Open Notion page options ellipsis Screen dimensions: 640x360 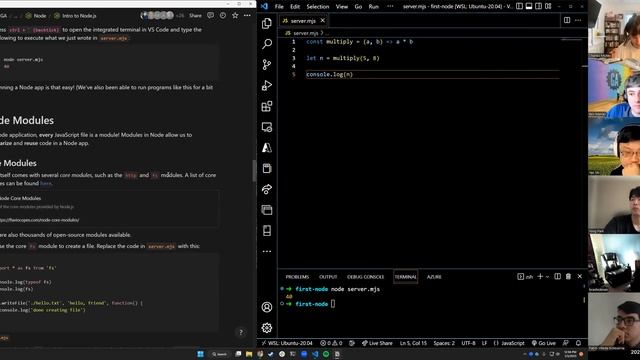tap(247, 16)
